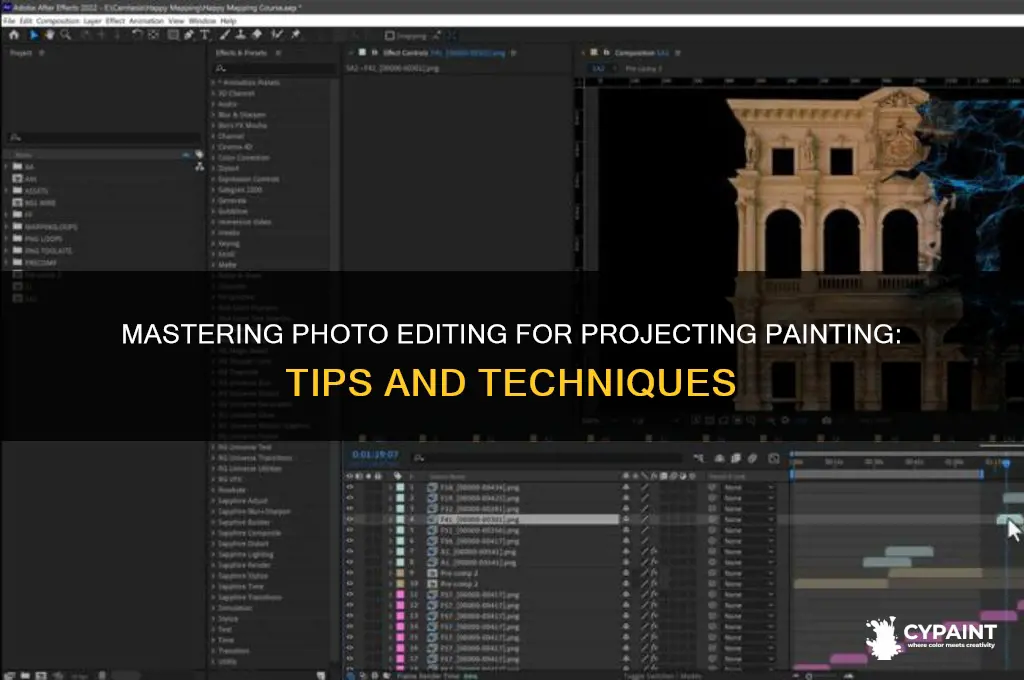Select the Pan Behind anchor point tool
1024x680 pixels.
tap(153, 35)
